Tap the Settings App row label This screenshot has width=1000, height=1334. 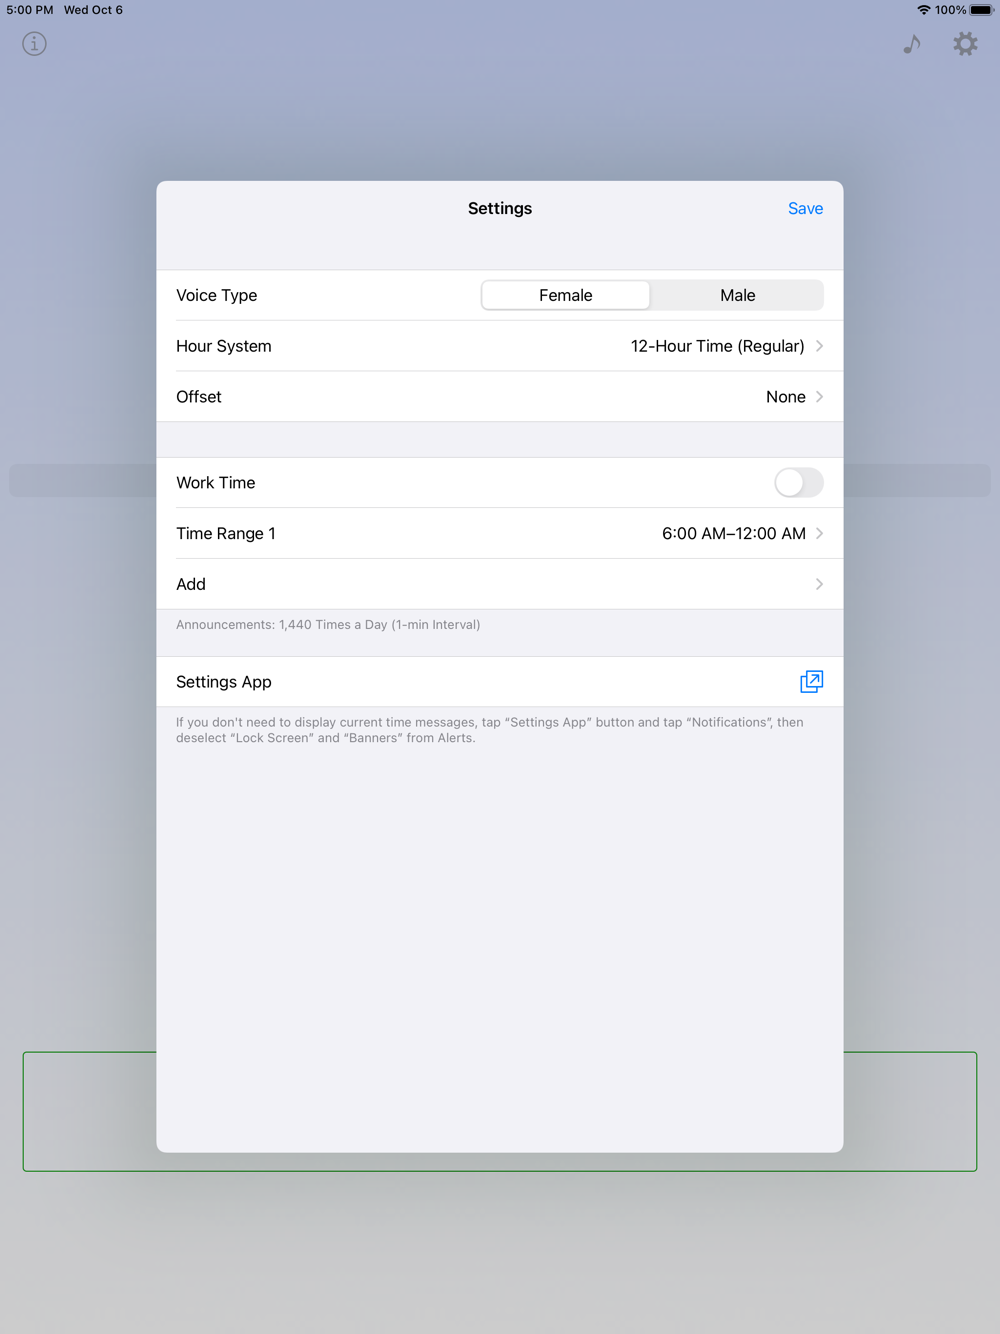(224, 682)
